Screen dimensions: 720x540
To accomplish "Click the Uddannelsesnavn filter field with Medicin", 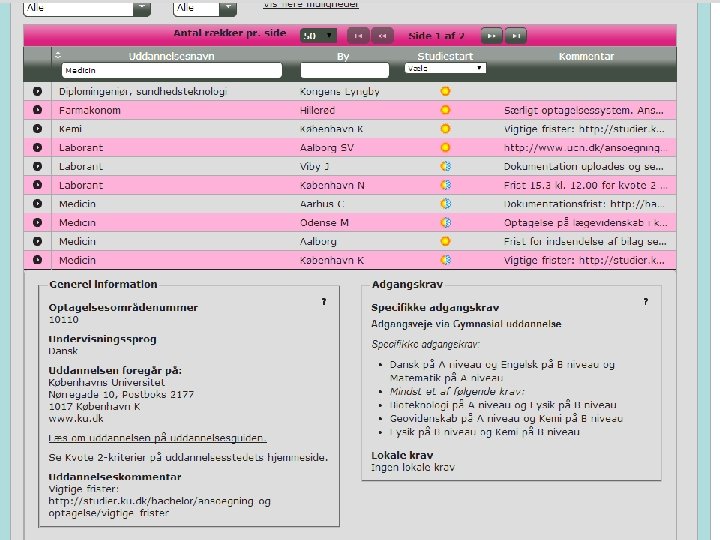I will (x=172, y=70).
